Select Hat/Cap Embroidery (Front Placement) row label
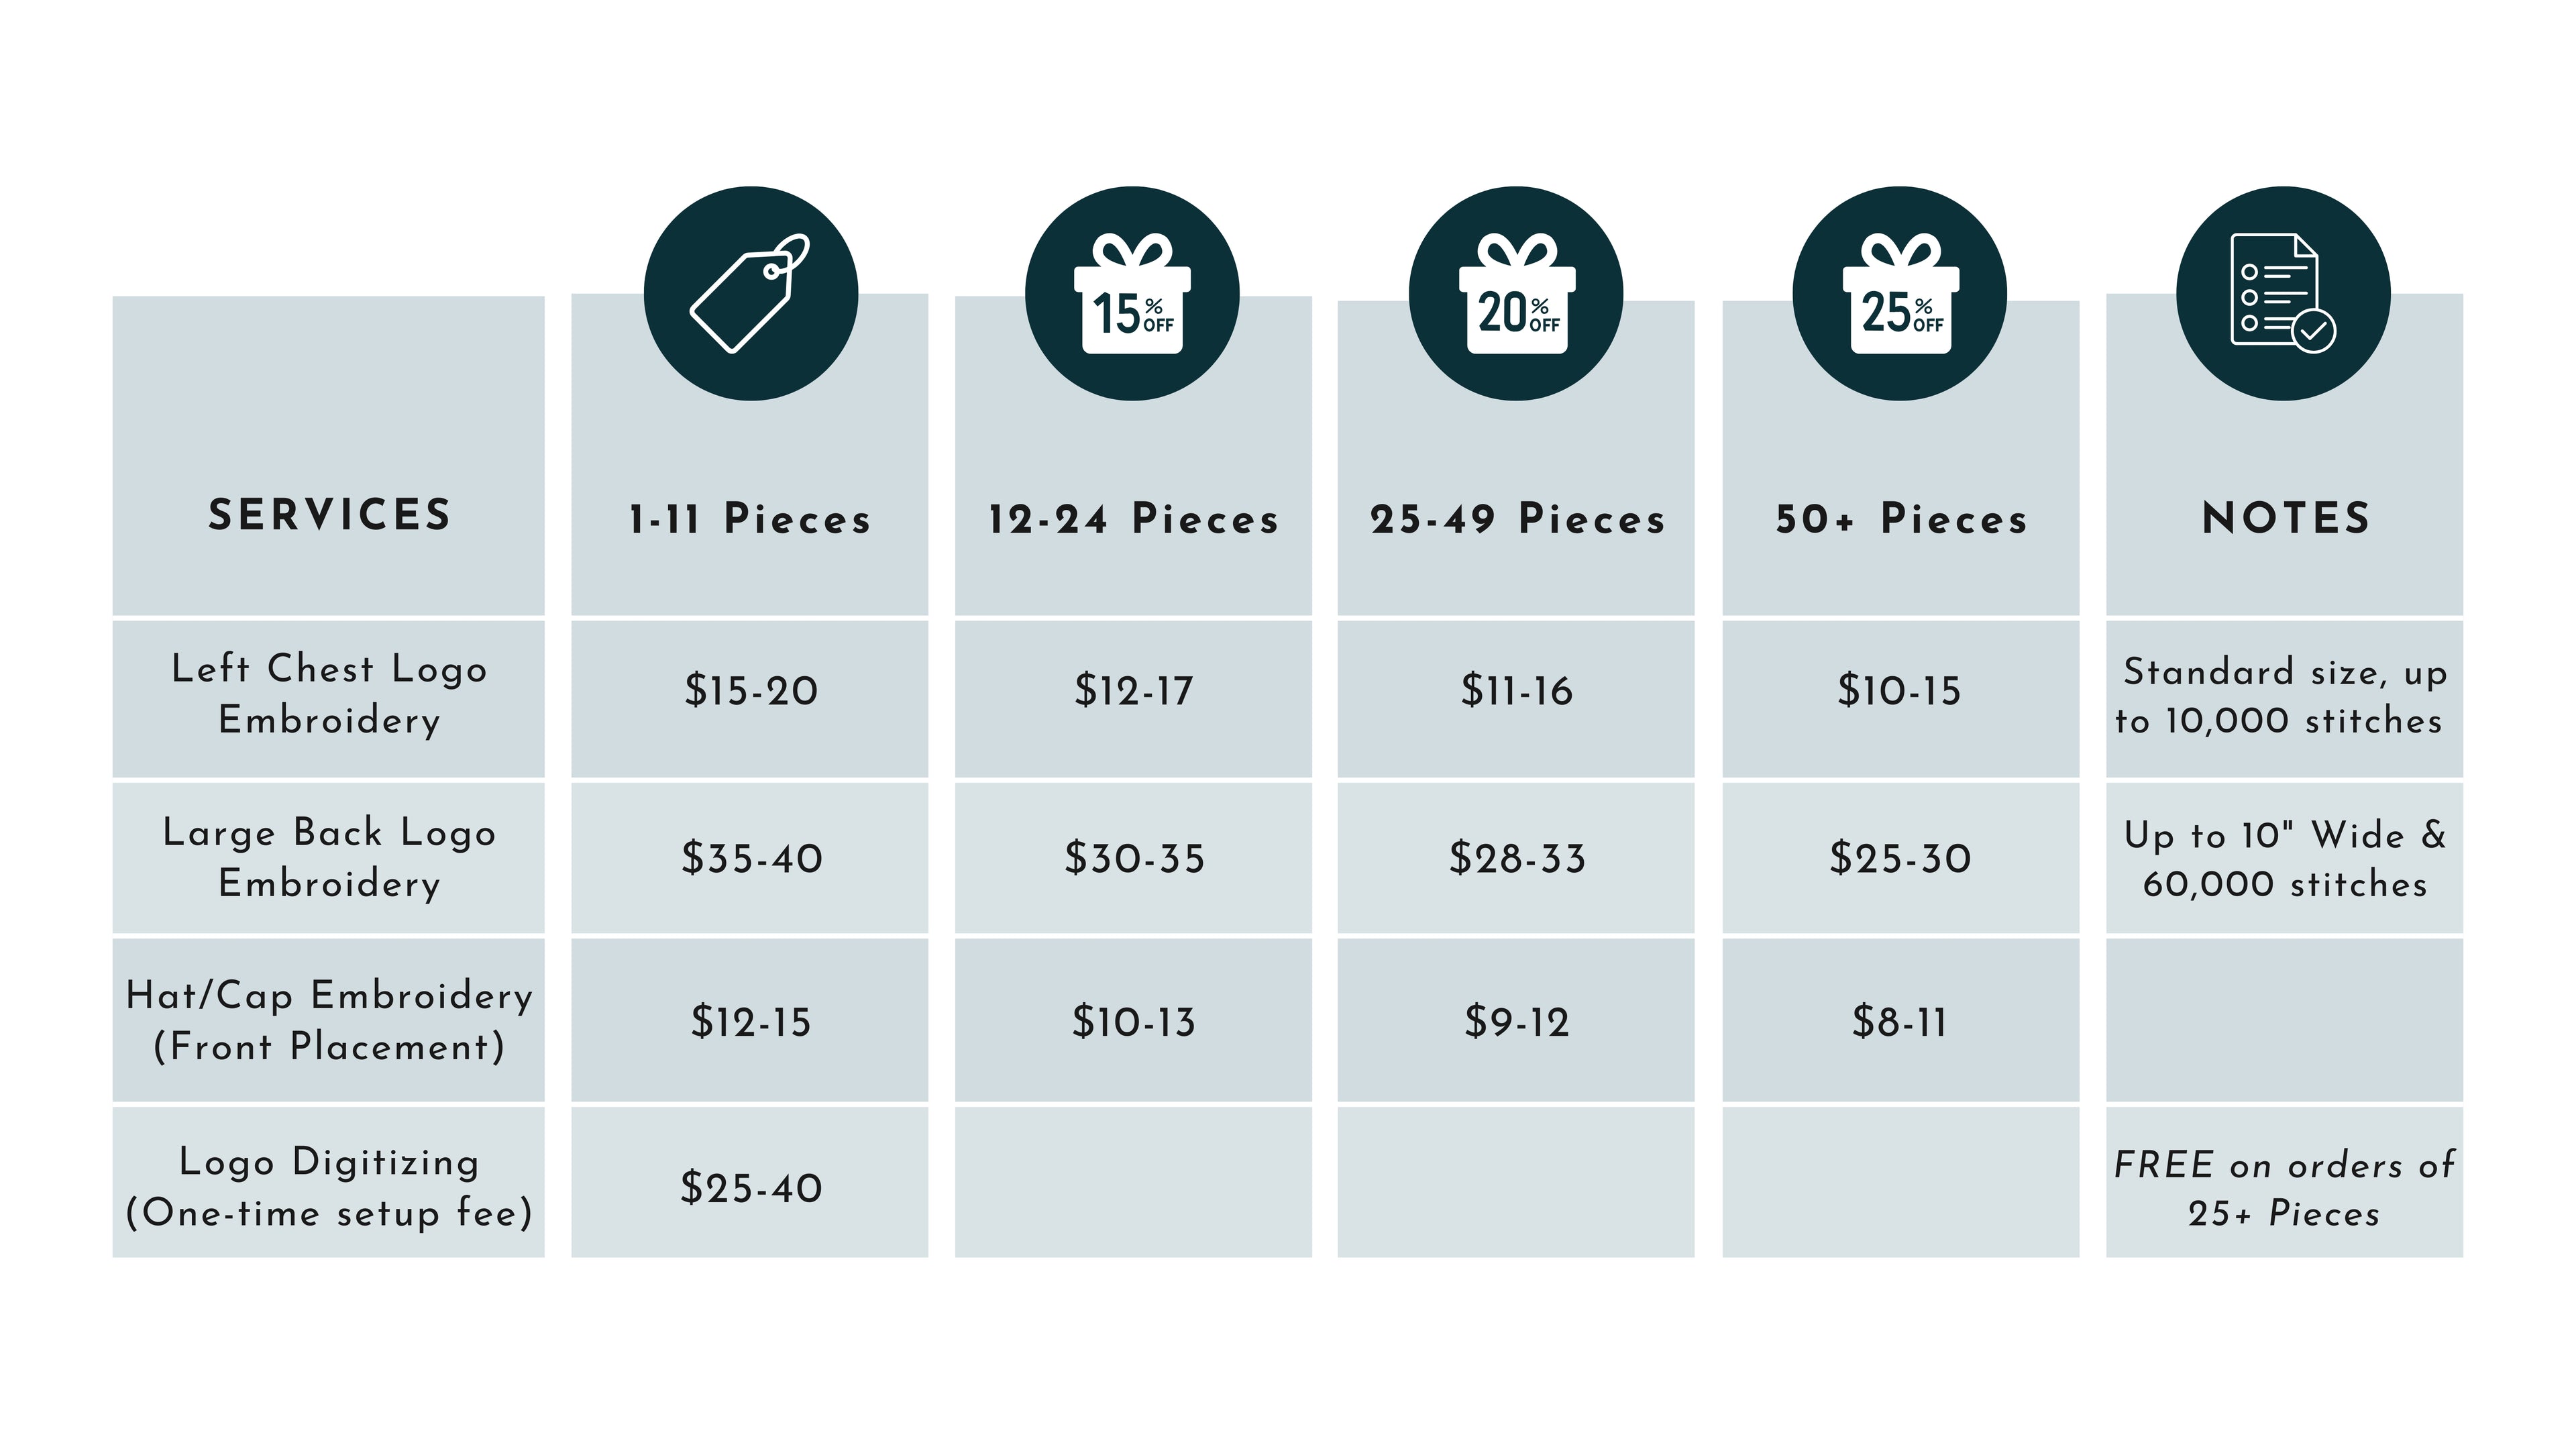The height and width of the screenshot is (1449, 2576). pyautogui.click(x=329, y=1021)
